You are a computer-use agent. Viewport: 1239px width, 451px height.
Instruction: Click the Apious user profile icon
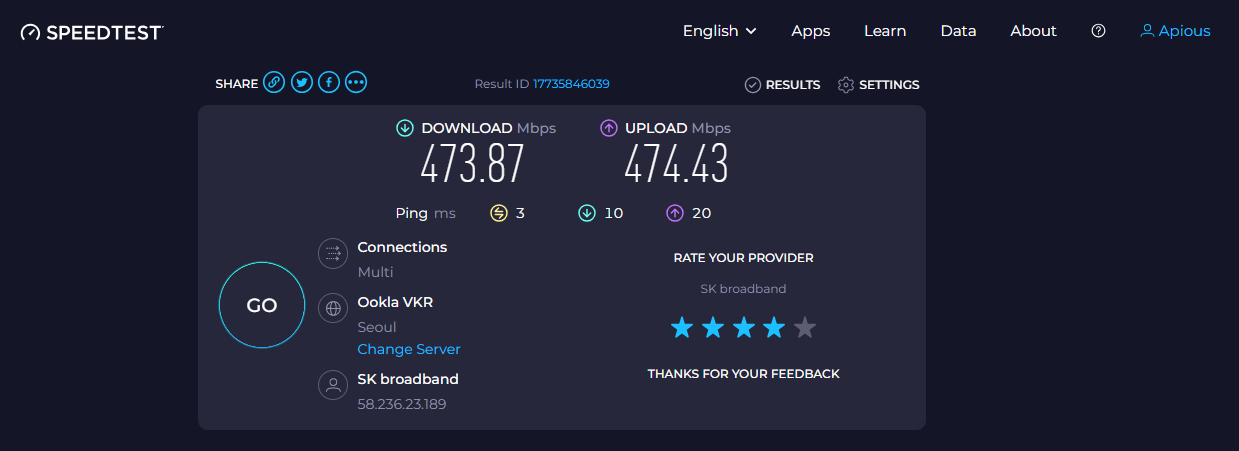click(x=1147, y=31)
